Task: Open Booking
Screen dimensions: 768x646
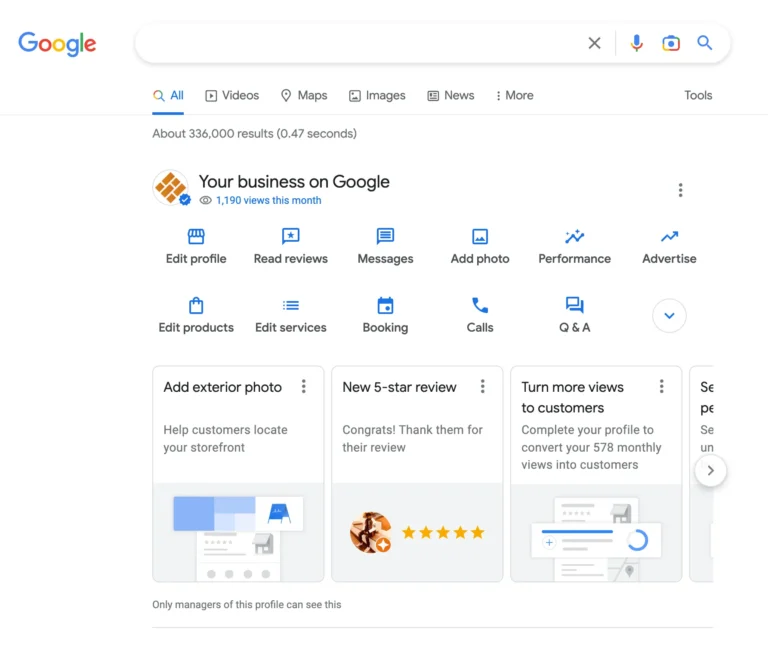Action: [385, 315]
